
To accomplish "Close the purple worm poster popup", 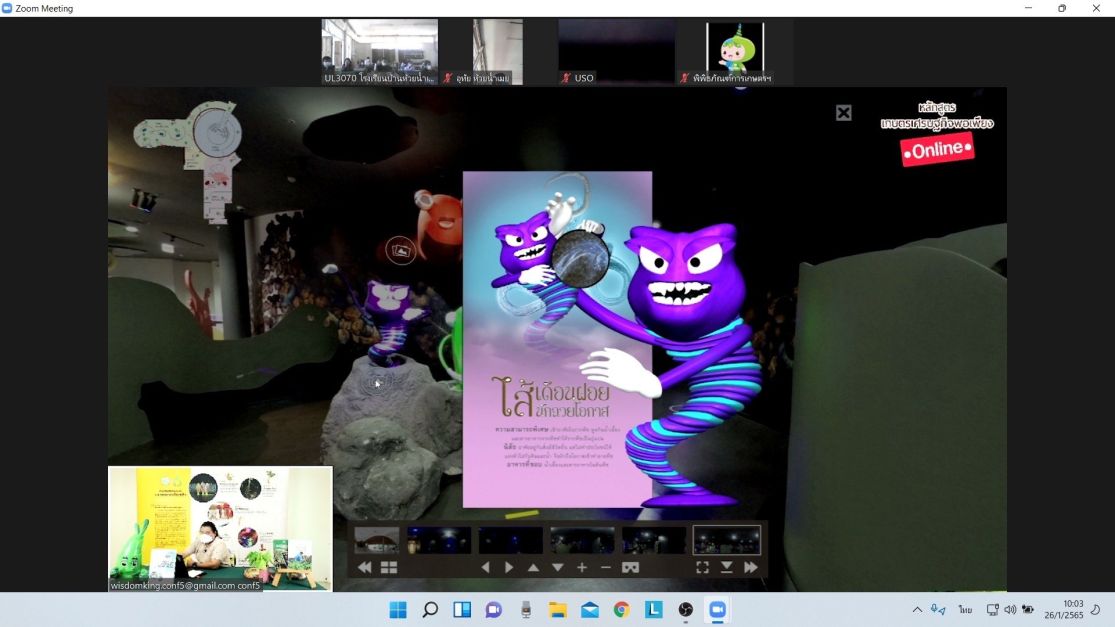I will [x=843, y=113].
